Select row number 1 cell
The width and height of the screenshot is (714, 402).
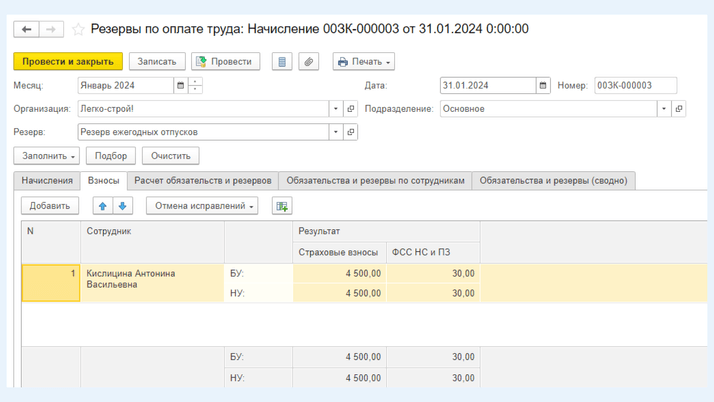(51, 283)
